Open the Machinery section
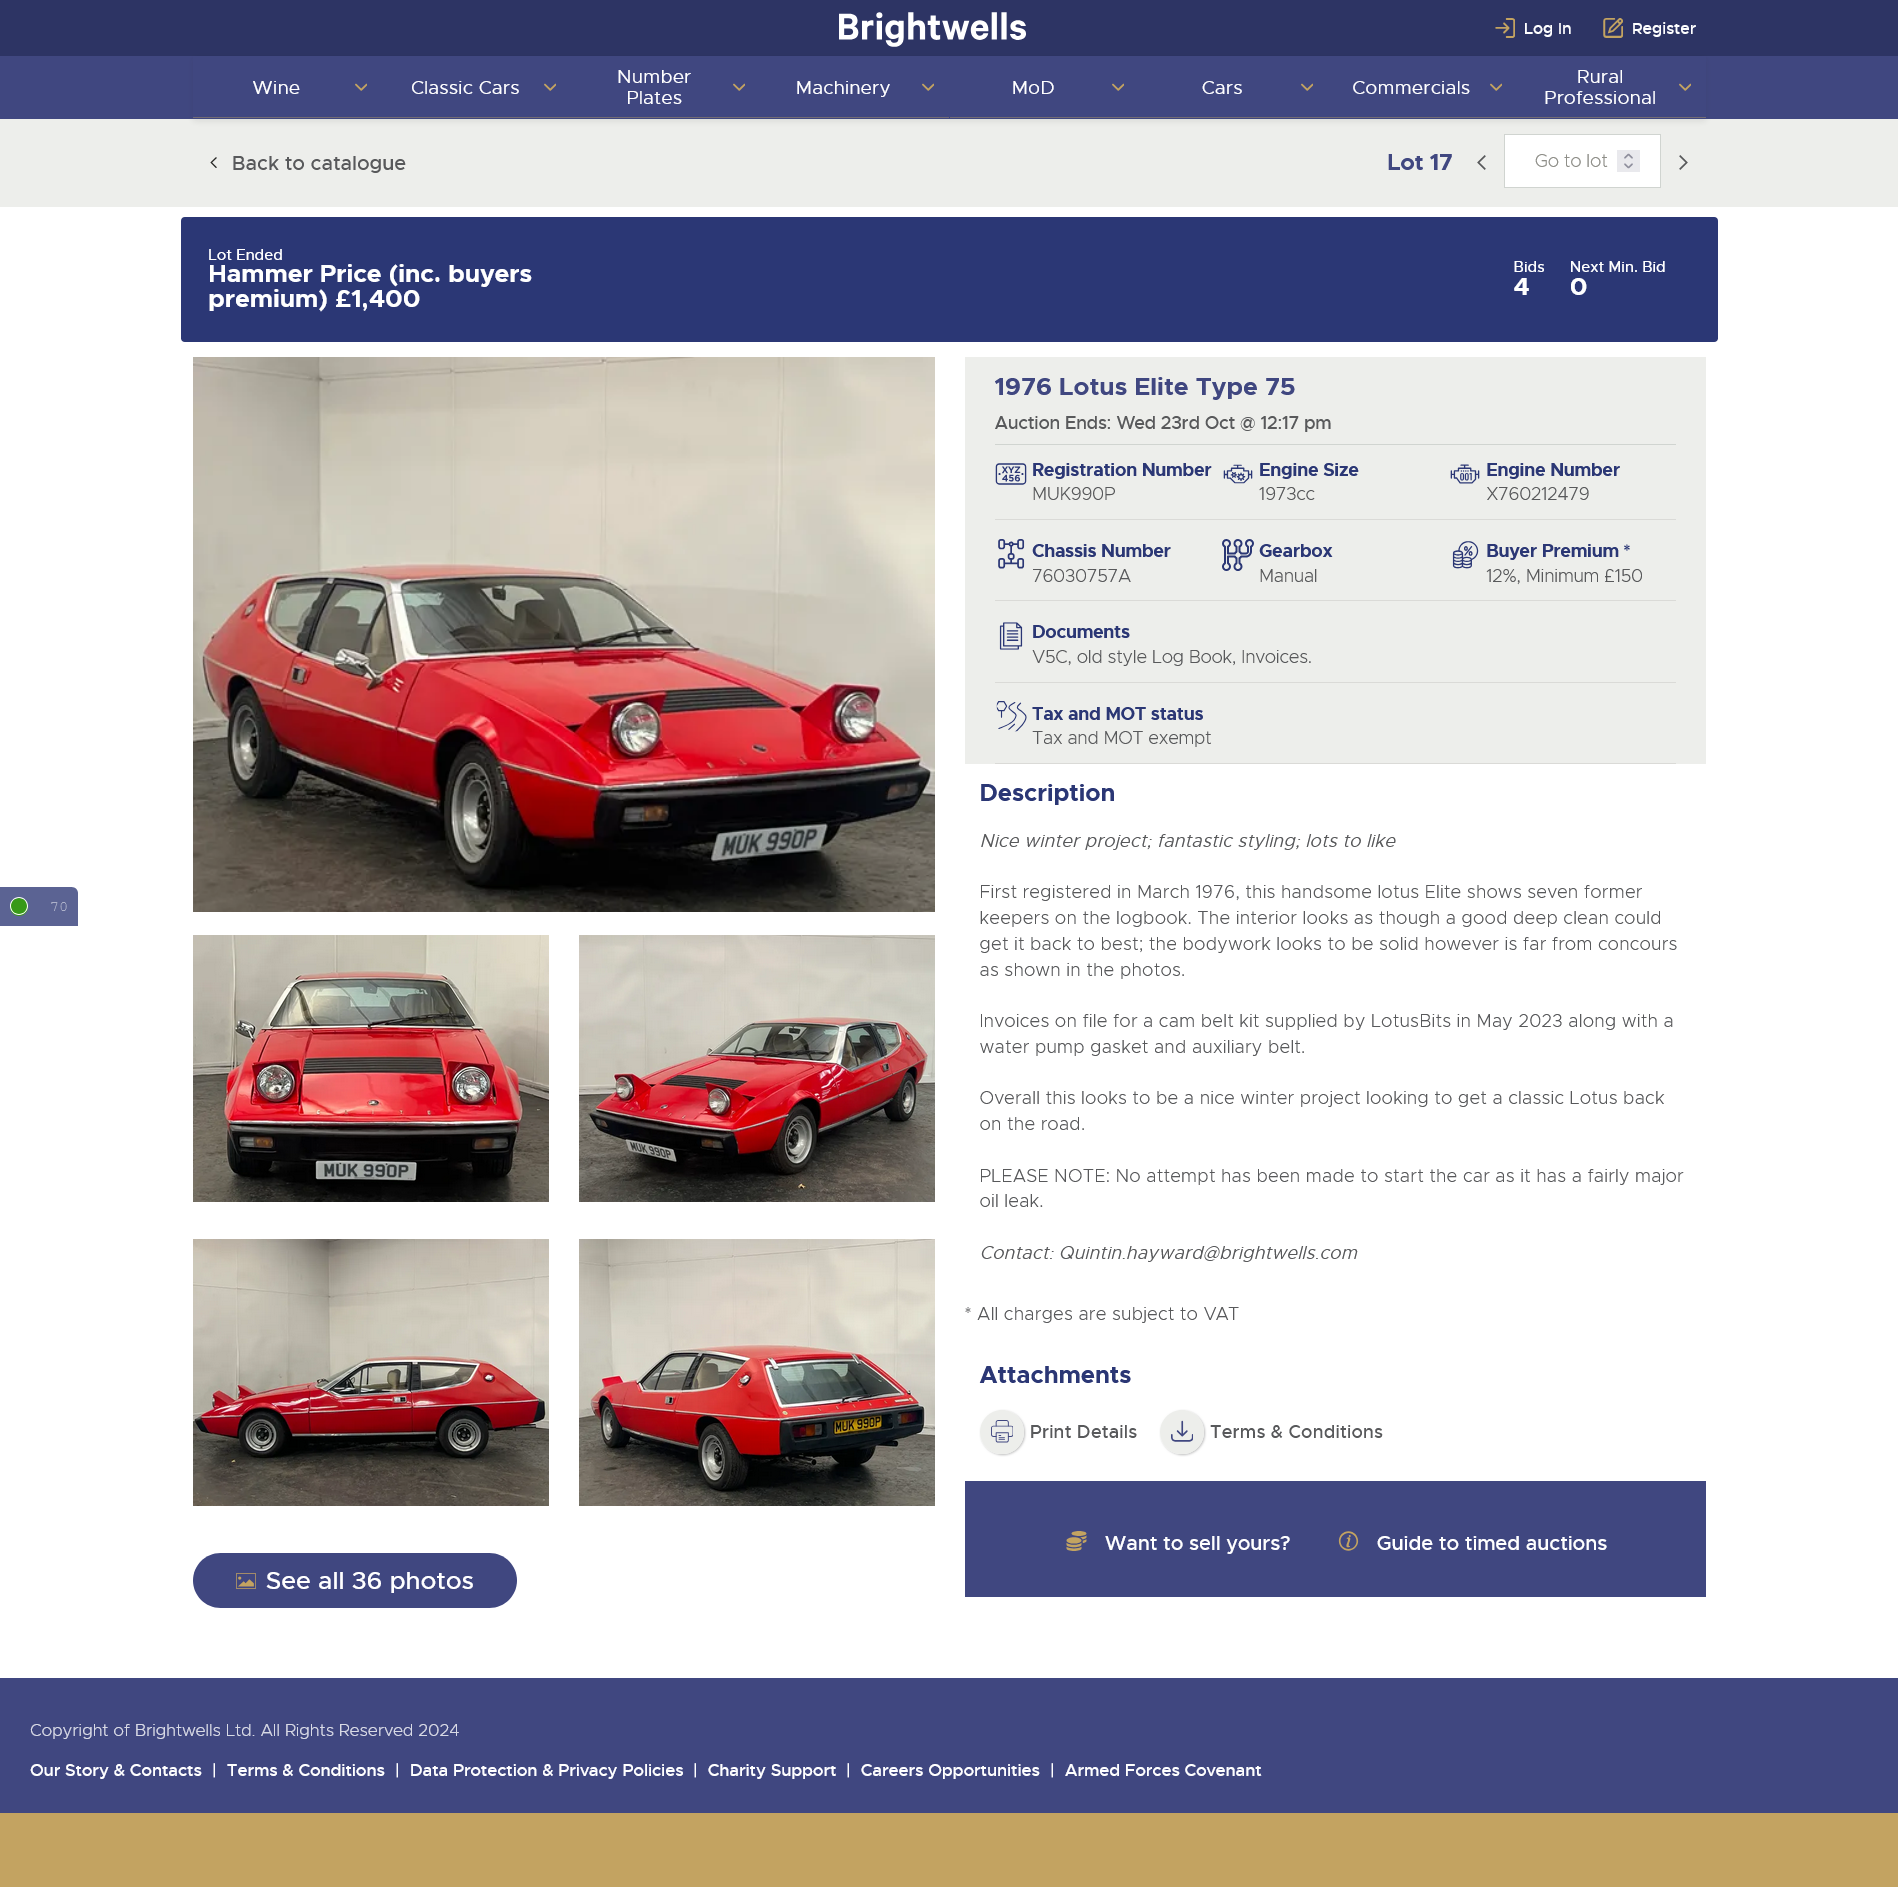The height and width of the screenshot is (1887, 1898). pos(843,88)
